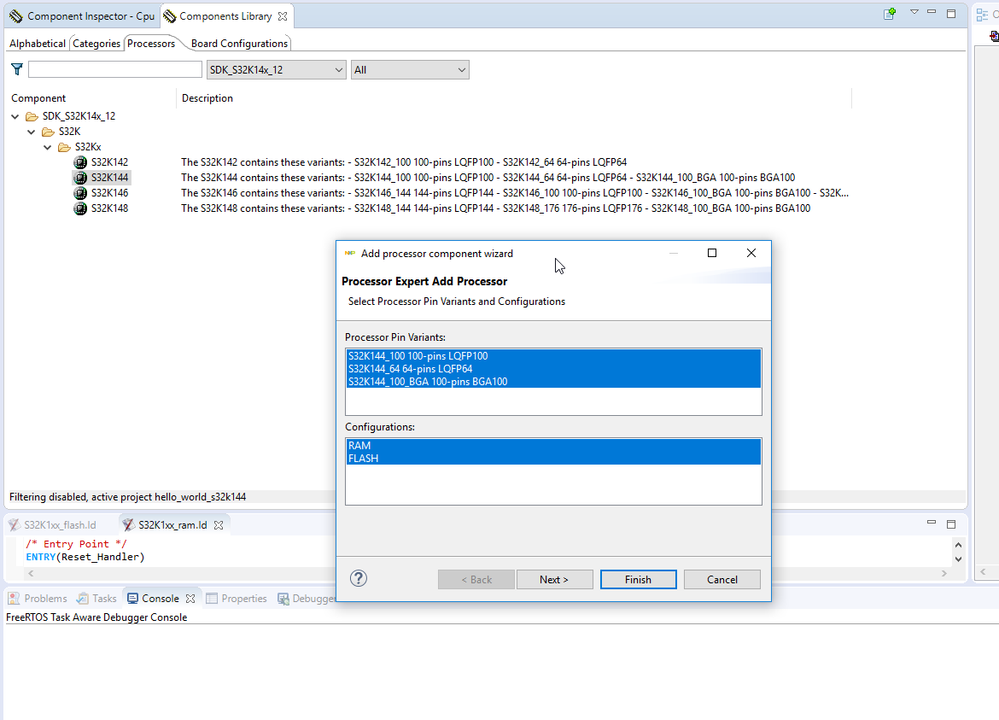Collapse the S32Kx folder node

tap(48, 147)
